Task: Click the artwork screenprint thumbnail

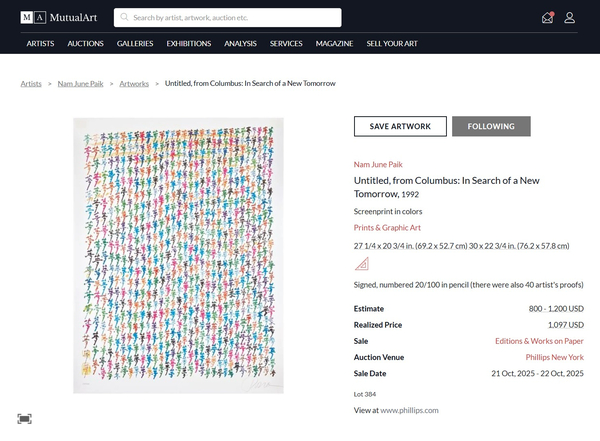Action: point(178,255)
